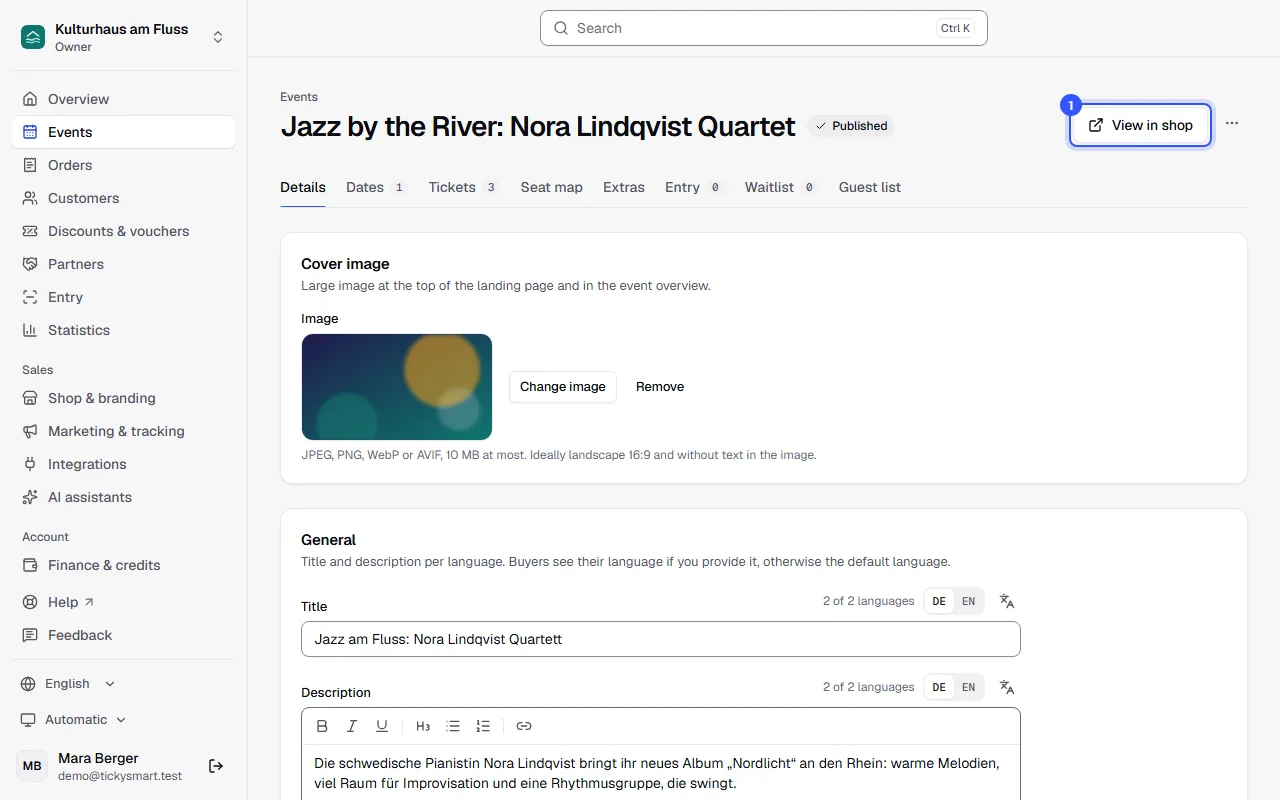Screen dimensions: 1280x800
Task: Click the Underline icon in editor toolbar
Action: (x=382, y=726)
